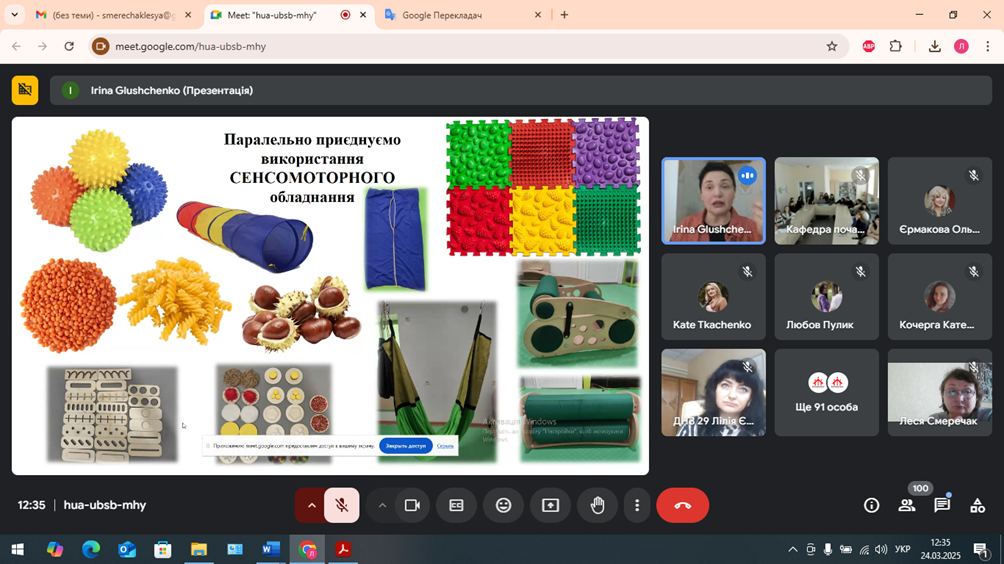Expand audio settings arrow beside microphone

[311, 506]
